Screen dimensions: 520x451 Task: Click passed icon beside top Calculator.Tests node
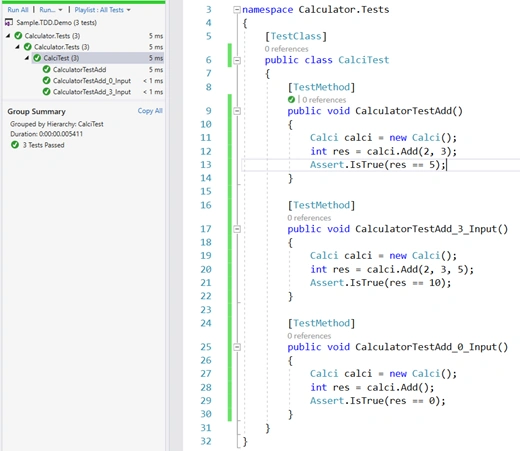(18, 36)
